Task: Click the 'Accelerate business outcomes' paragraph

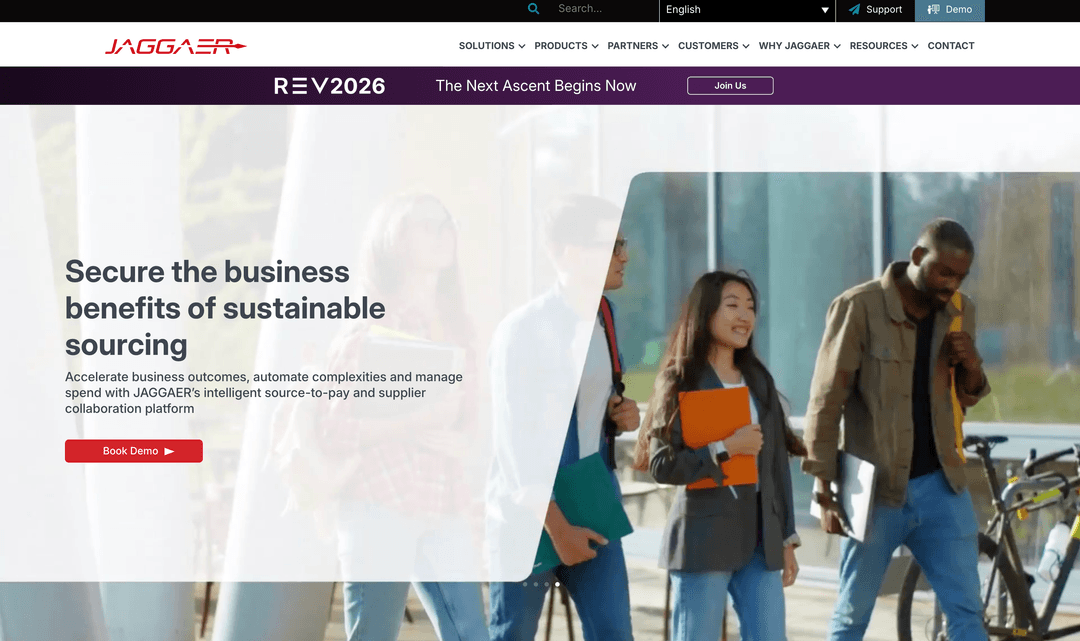Action: (264, 392)
